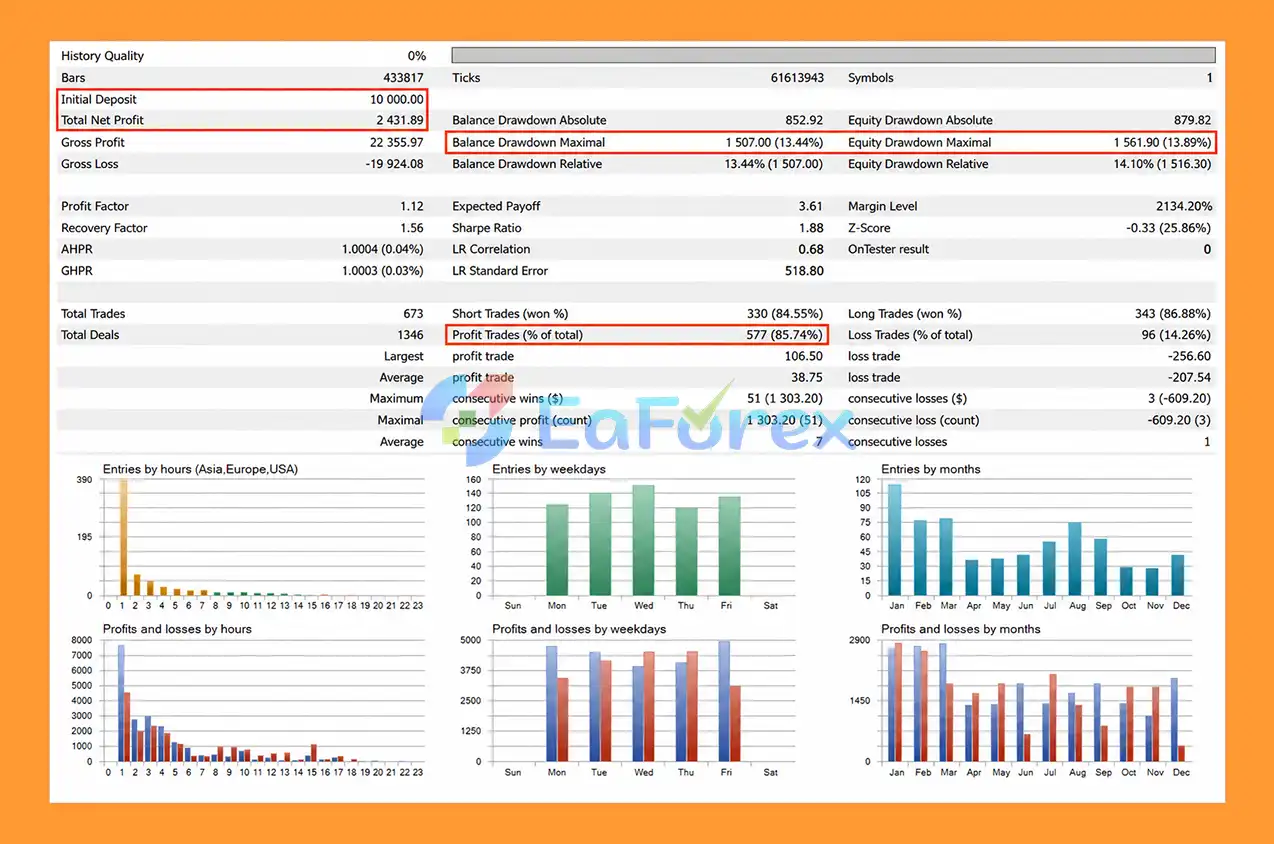Select the Loss Trades value 96 (14.26%)
This screenshot has width=1274, height=844.
pyautogui.click(x=1177, y=335)
